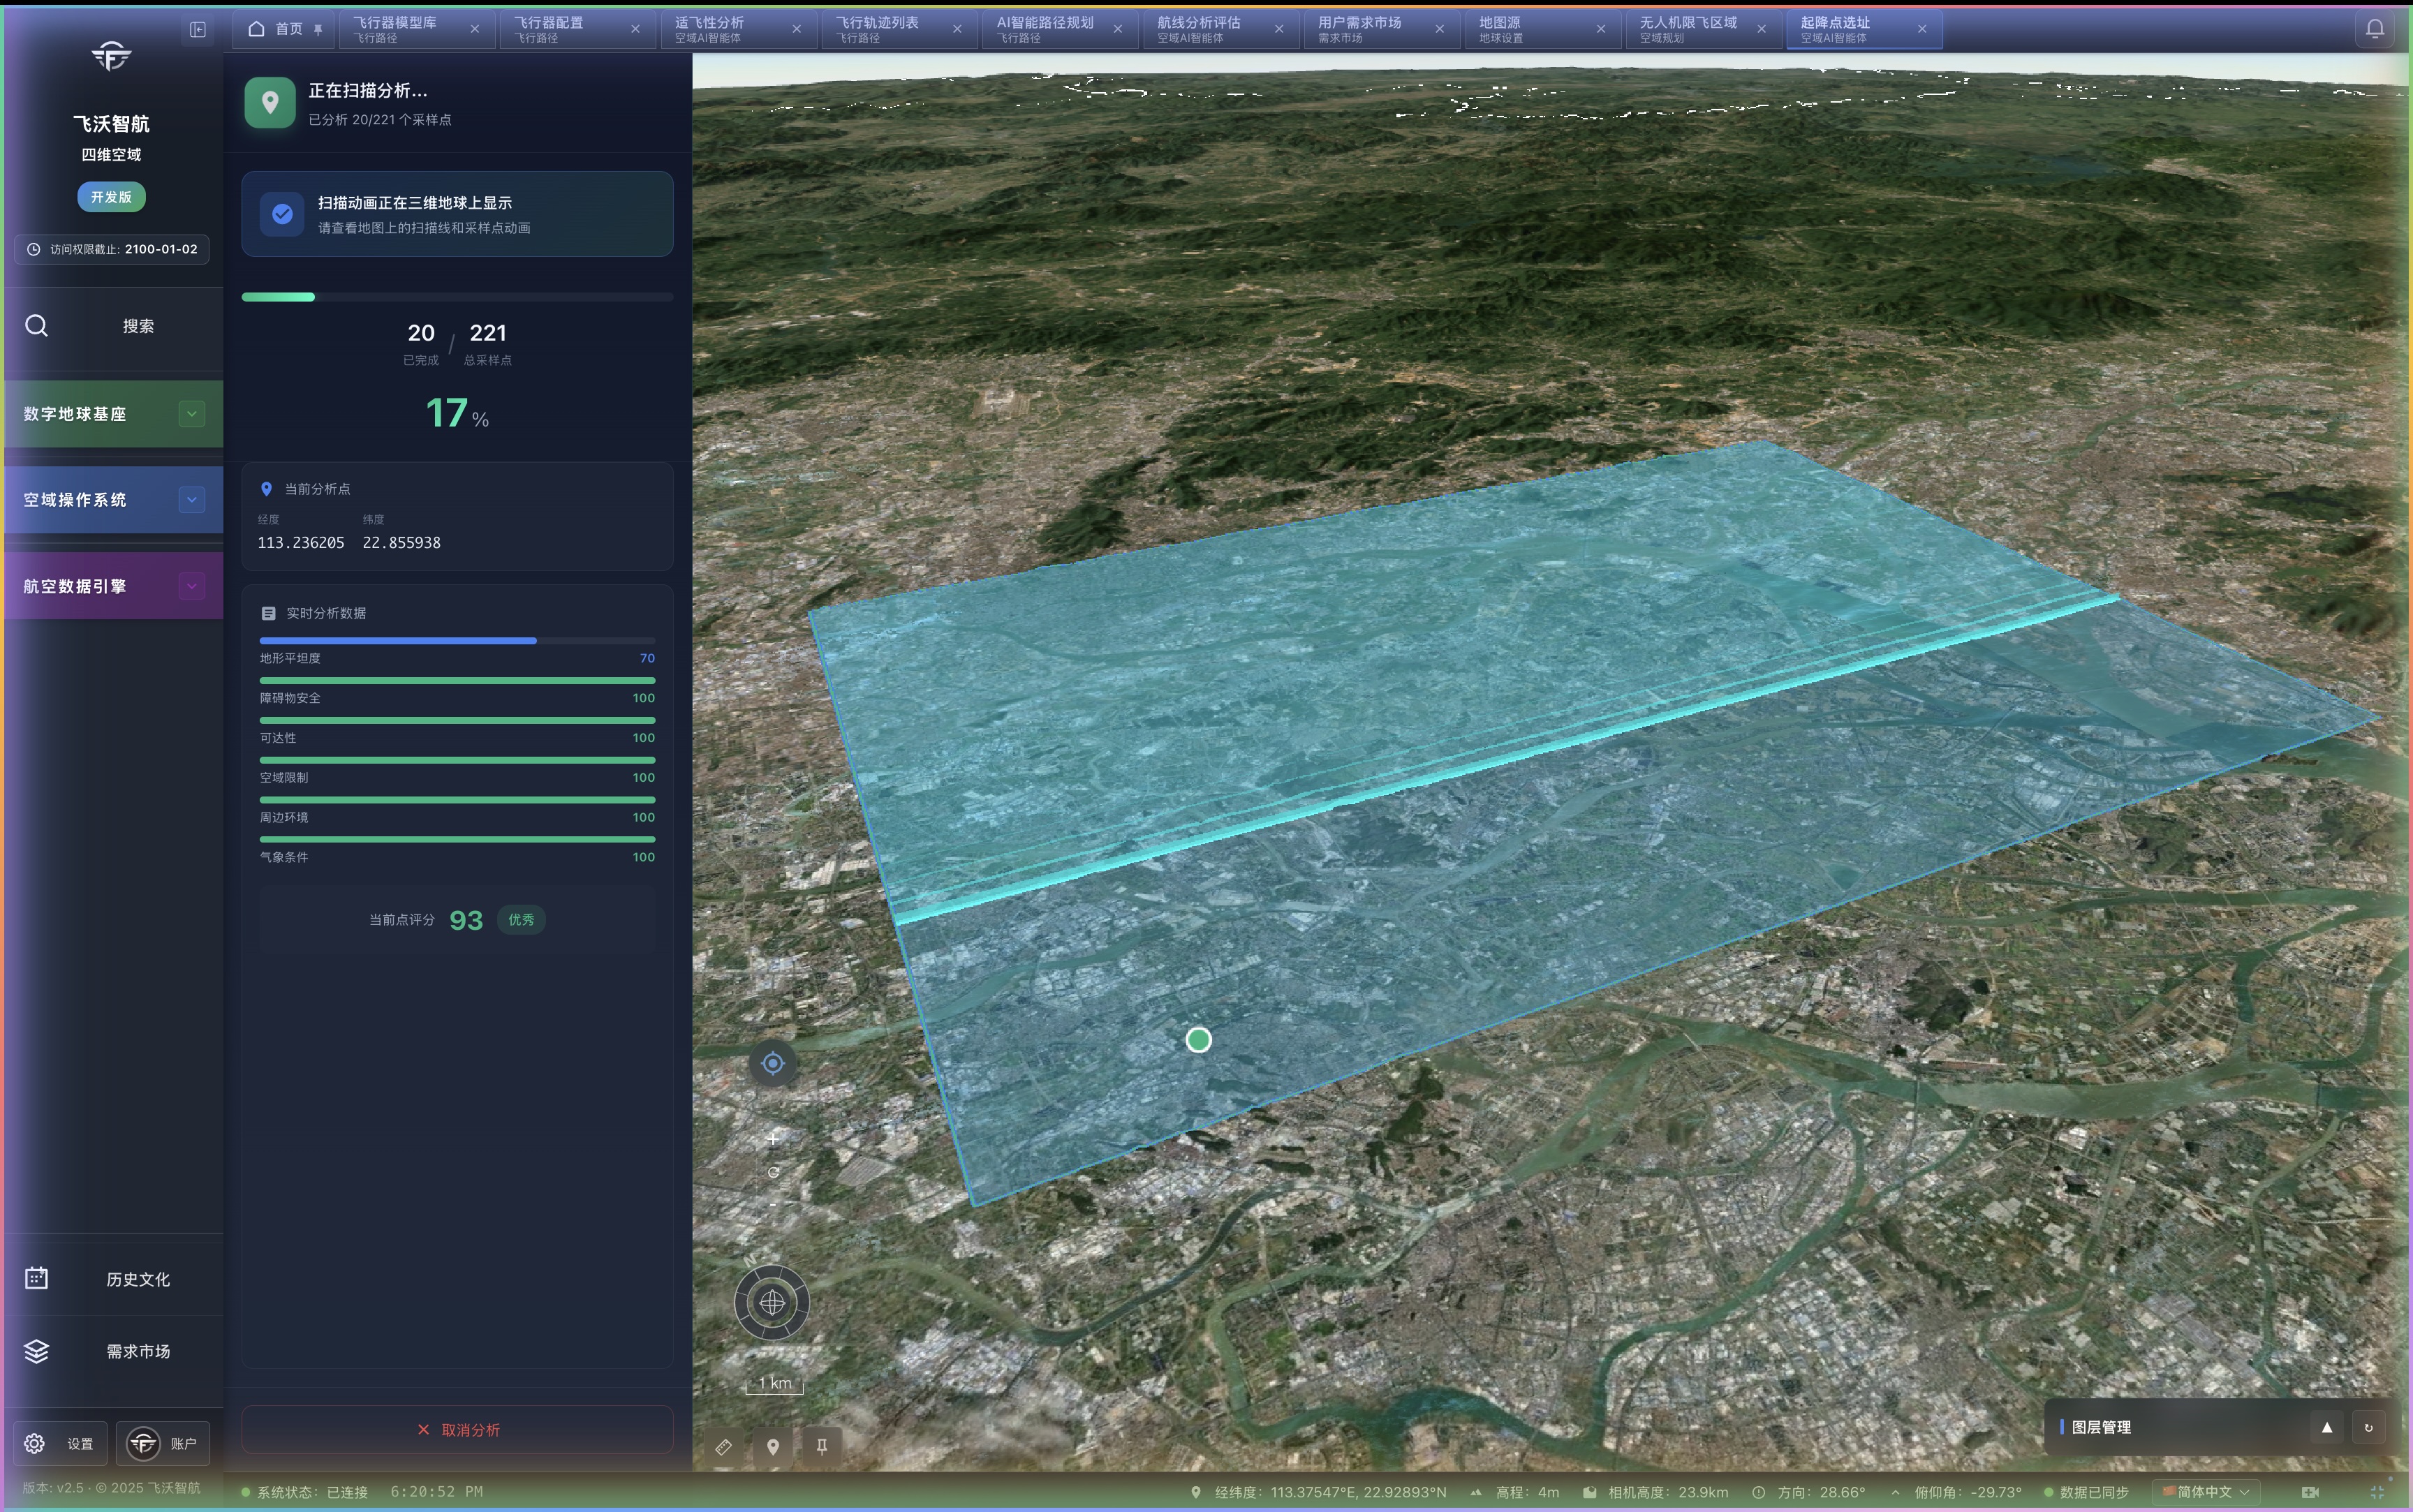This screenshot has height=1512, width=2413.
Task: Click the locate-me target icon on map
Action: pyautogui.click(x=772, y=1063)
